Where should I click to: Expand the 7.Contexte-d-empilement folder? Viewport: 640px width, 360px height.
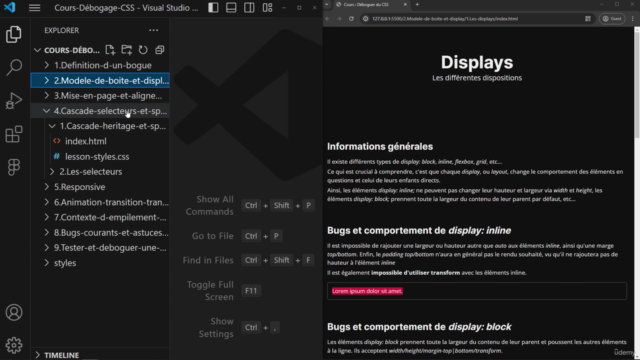point(100,217)
